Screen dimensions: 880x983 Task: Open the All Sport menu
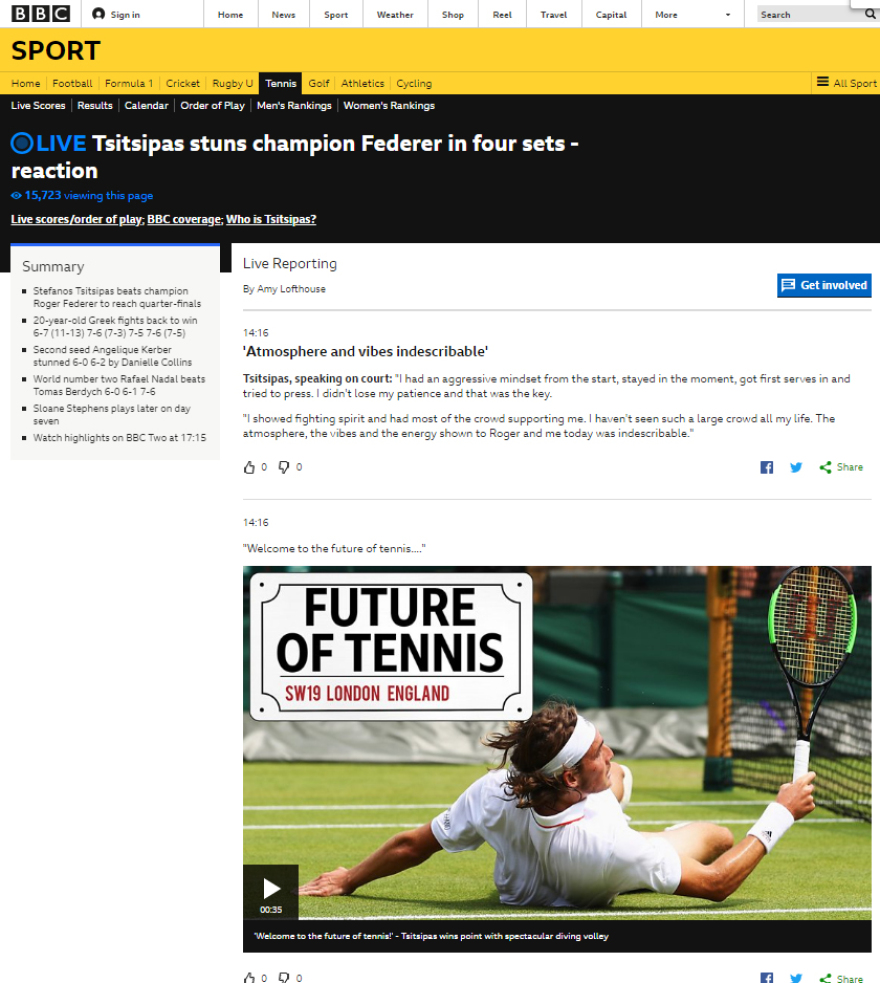846,83
